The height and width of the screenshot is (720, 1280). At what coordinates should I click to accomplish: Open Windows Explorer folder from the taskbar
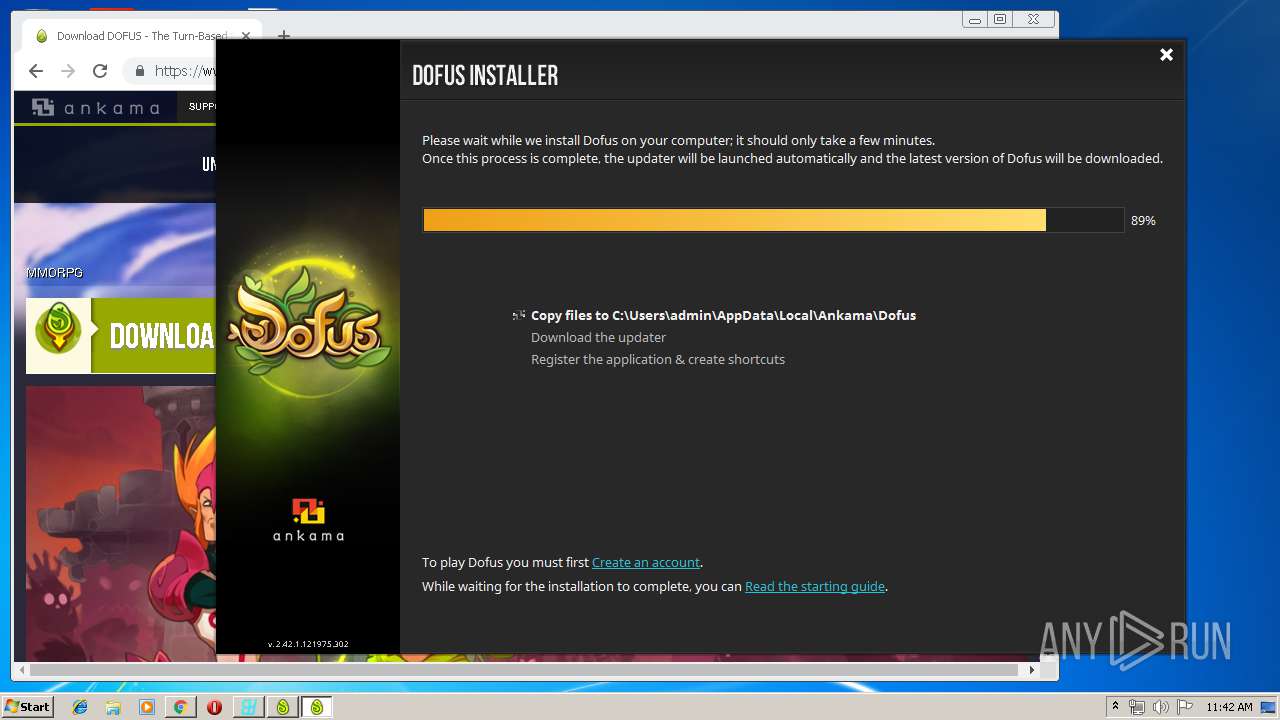(x=113, y=707)
